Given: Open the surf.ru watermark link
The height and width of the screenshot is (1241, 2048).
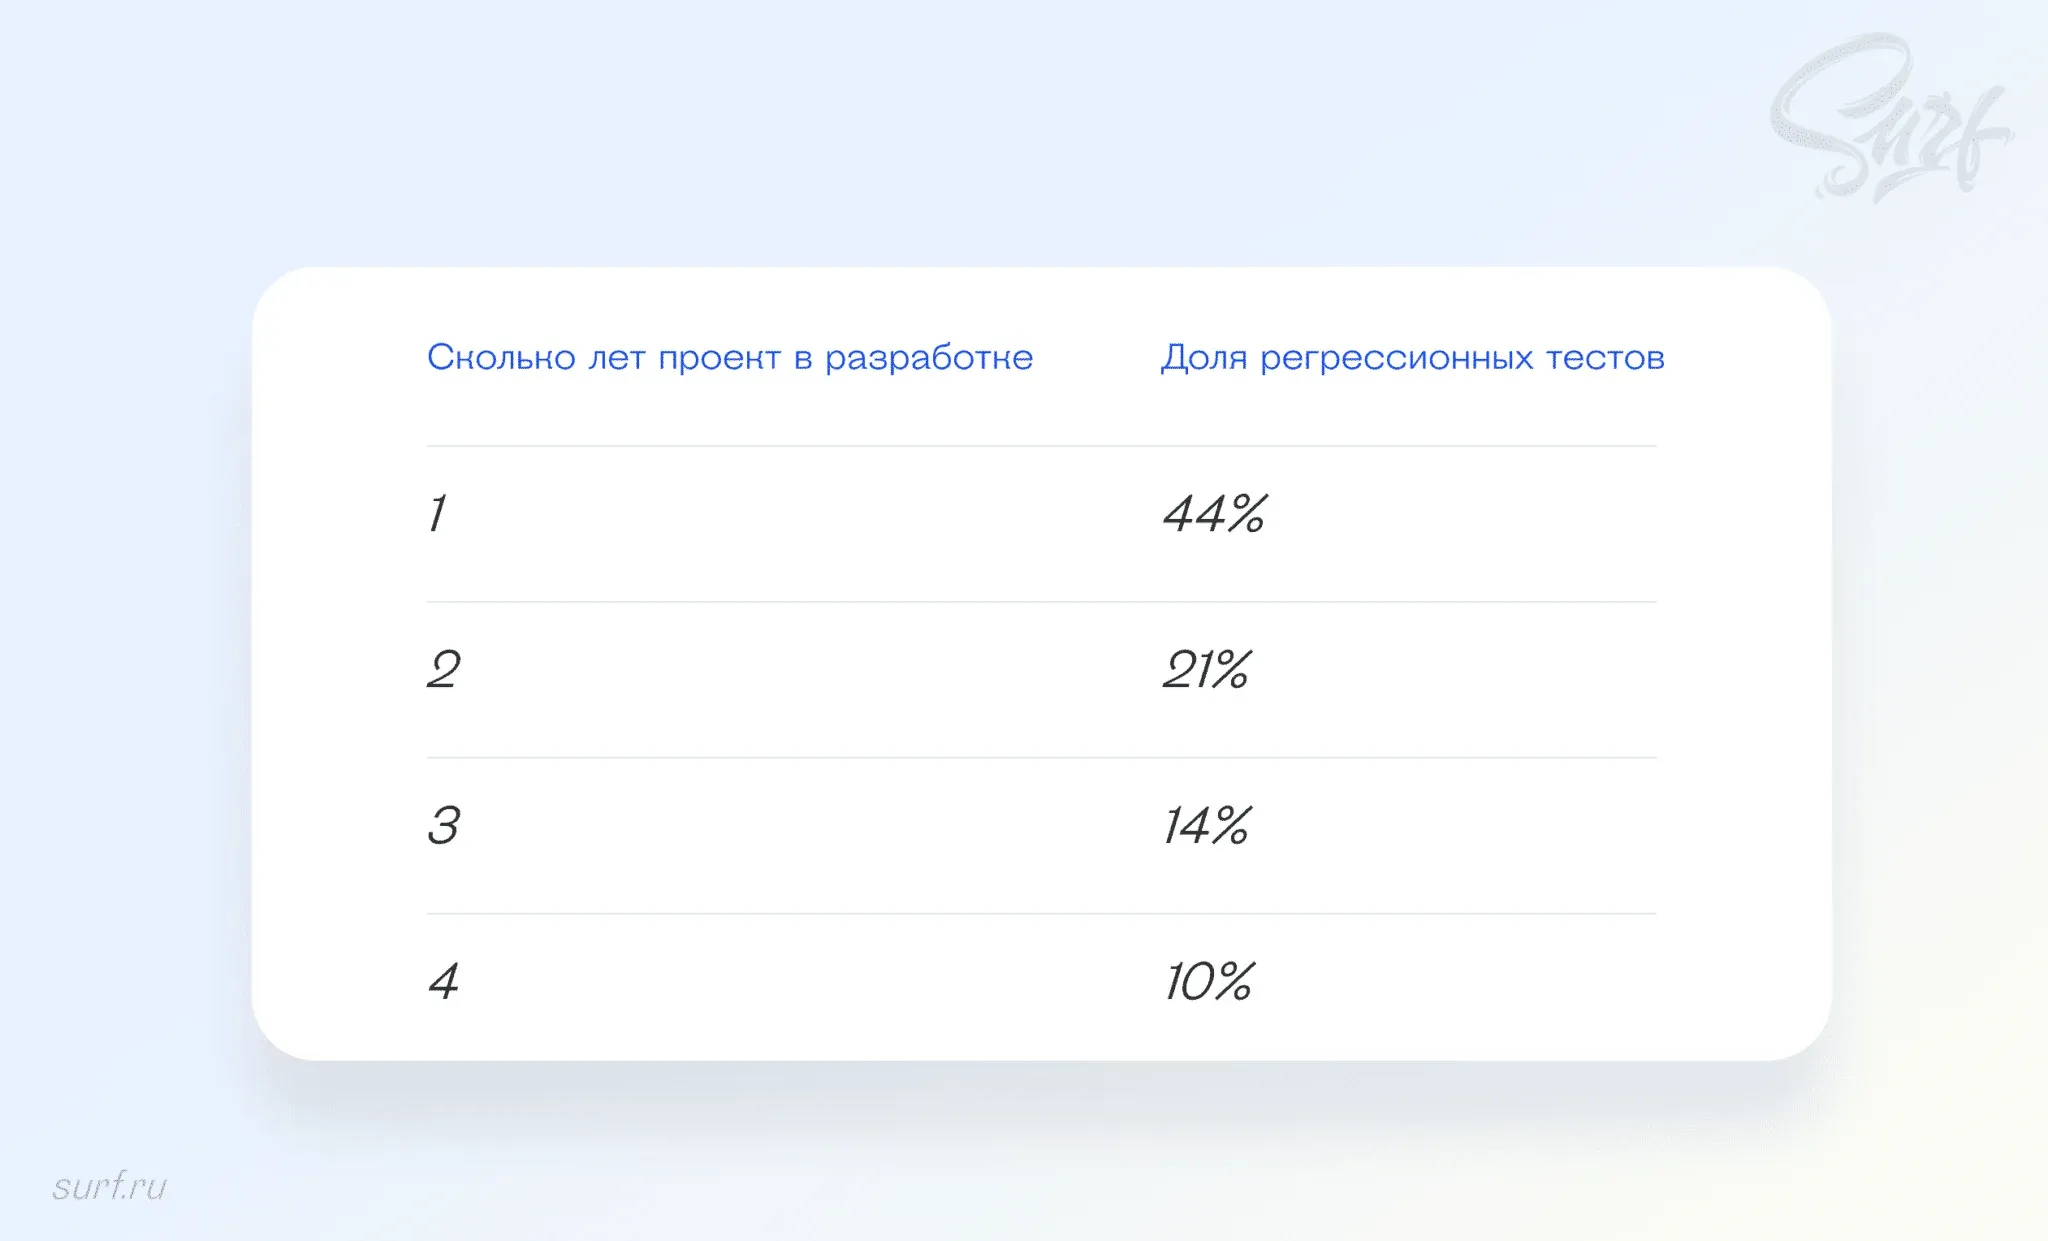Looking at the screenshot, I should (109, 1187).
